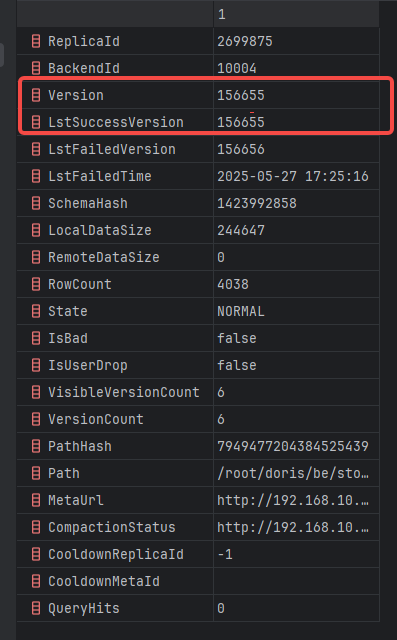Select the icon next to PathHash

pyautogui.click(x=36, y=446)
